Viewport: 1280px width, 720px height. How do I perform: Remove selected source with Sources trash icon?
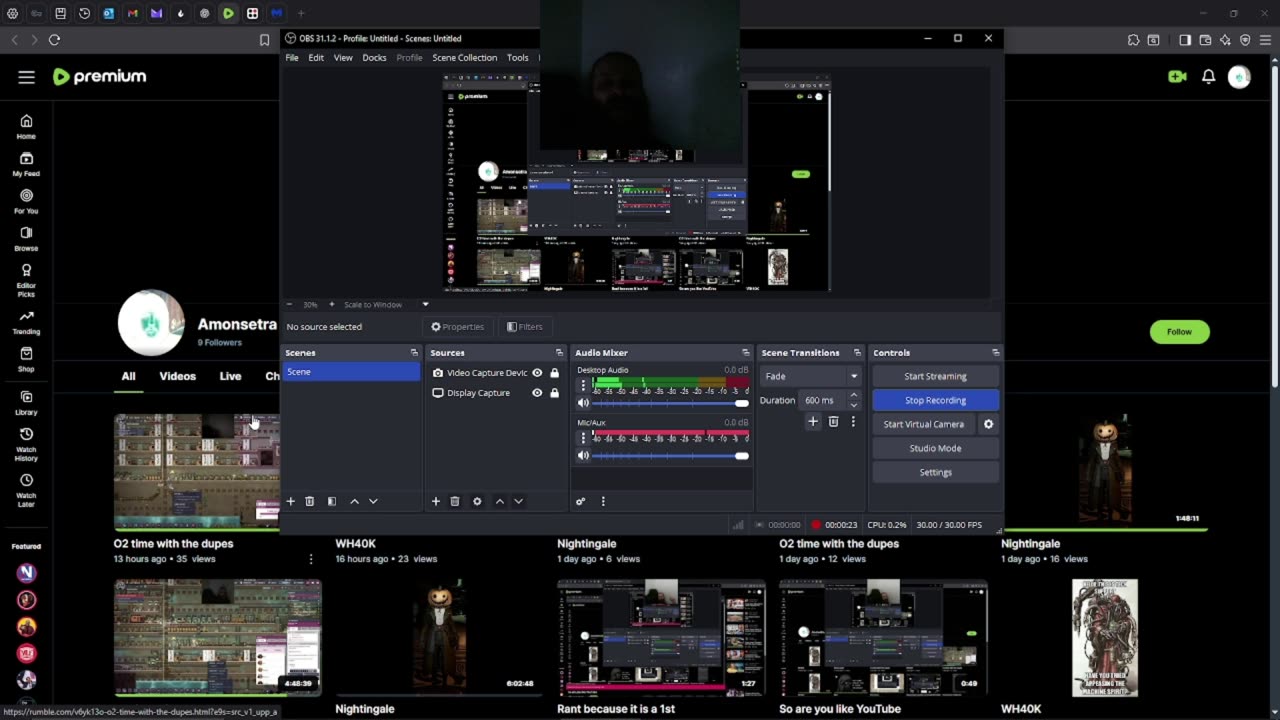(454, 501)
